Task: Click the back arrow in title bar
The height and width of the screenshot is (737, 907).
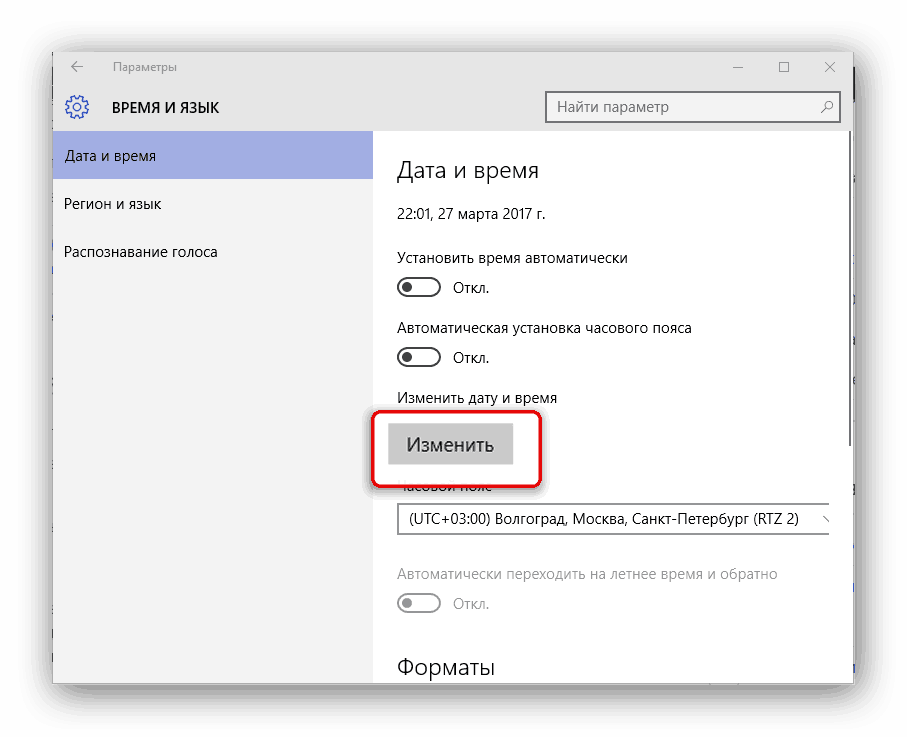Action: [77, 67]
